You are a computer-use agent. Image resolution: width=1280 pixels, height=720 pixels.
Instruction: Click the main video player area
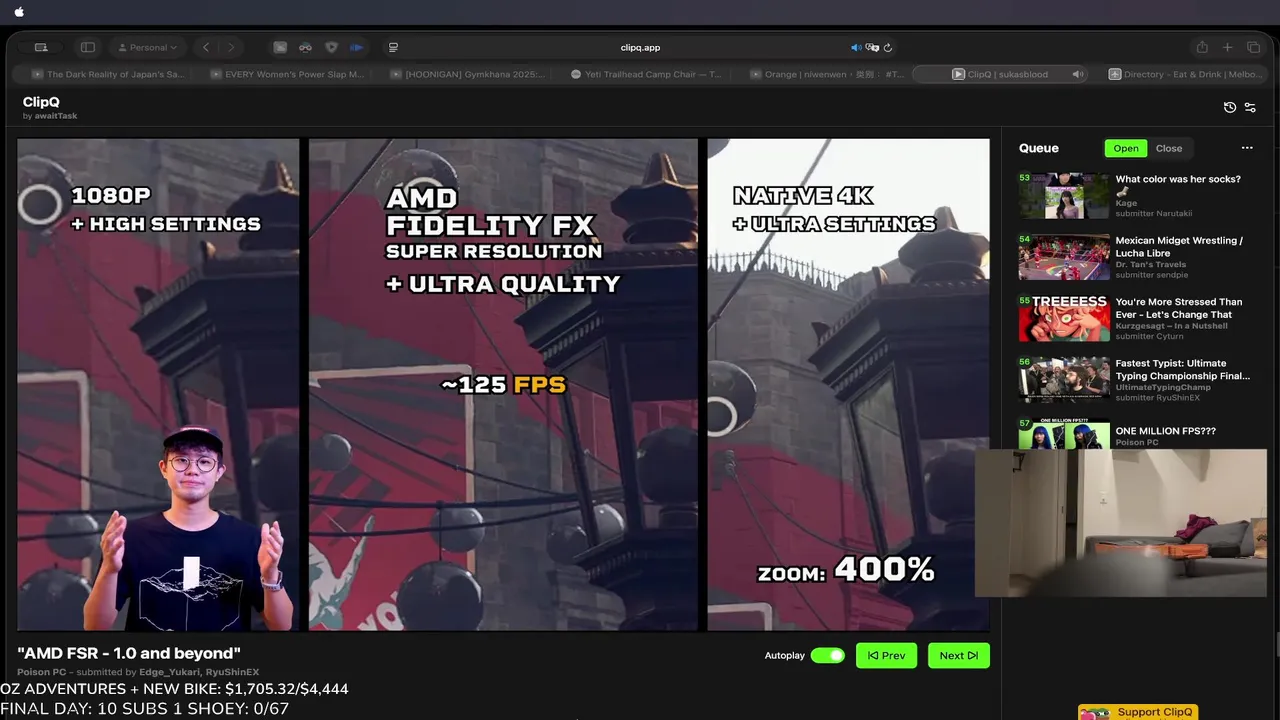pyautogui.click(x=503, y=385)
